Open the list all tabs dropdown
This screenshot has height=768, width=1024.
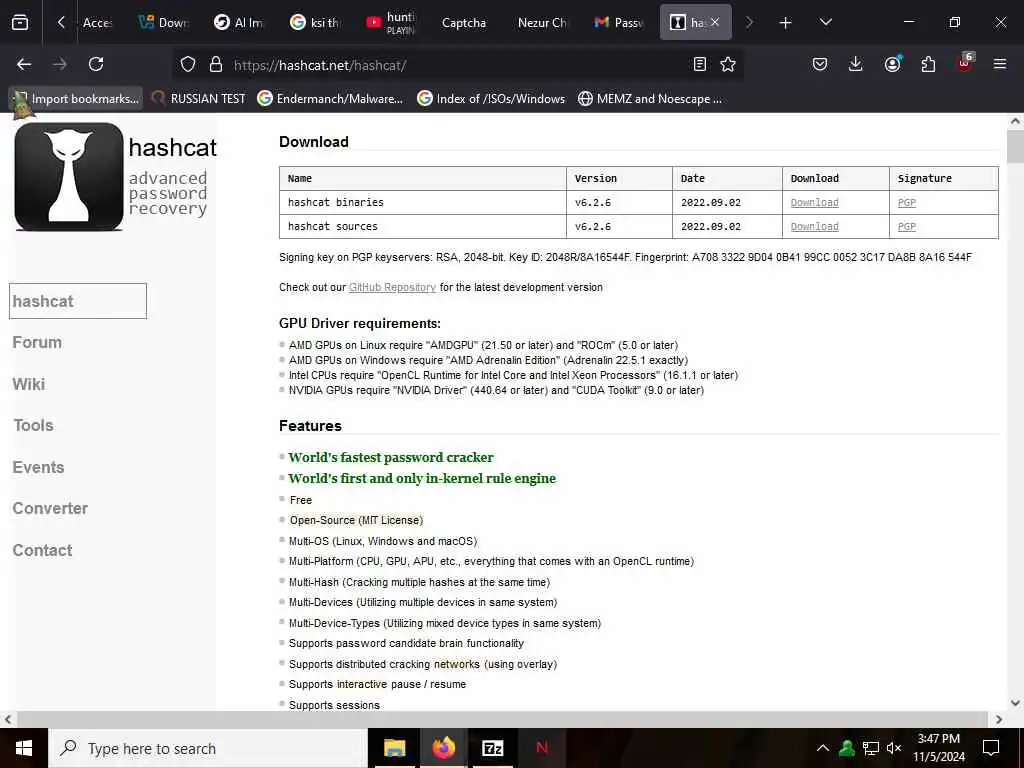pos(825,22)
